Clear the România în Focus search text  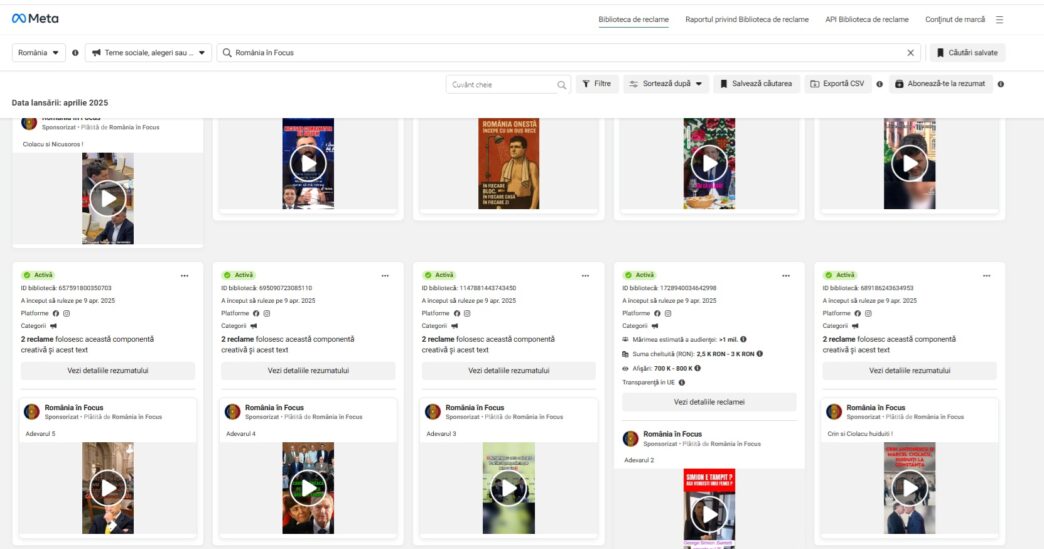910,53
